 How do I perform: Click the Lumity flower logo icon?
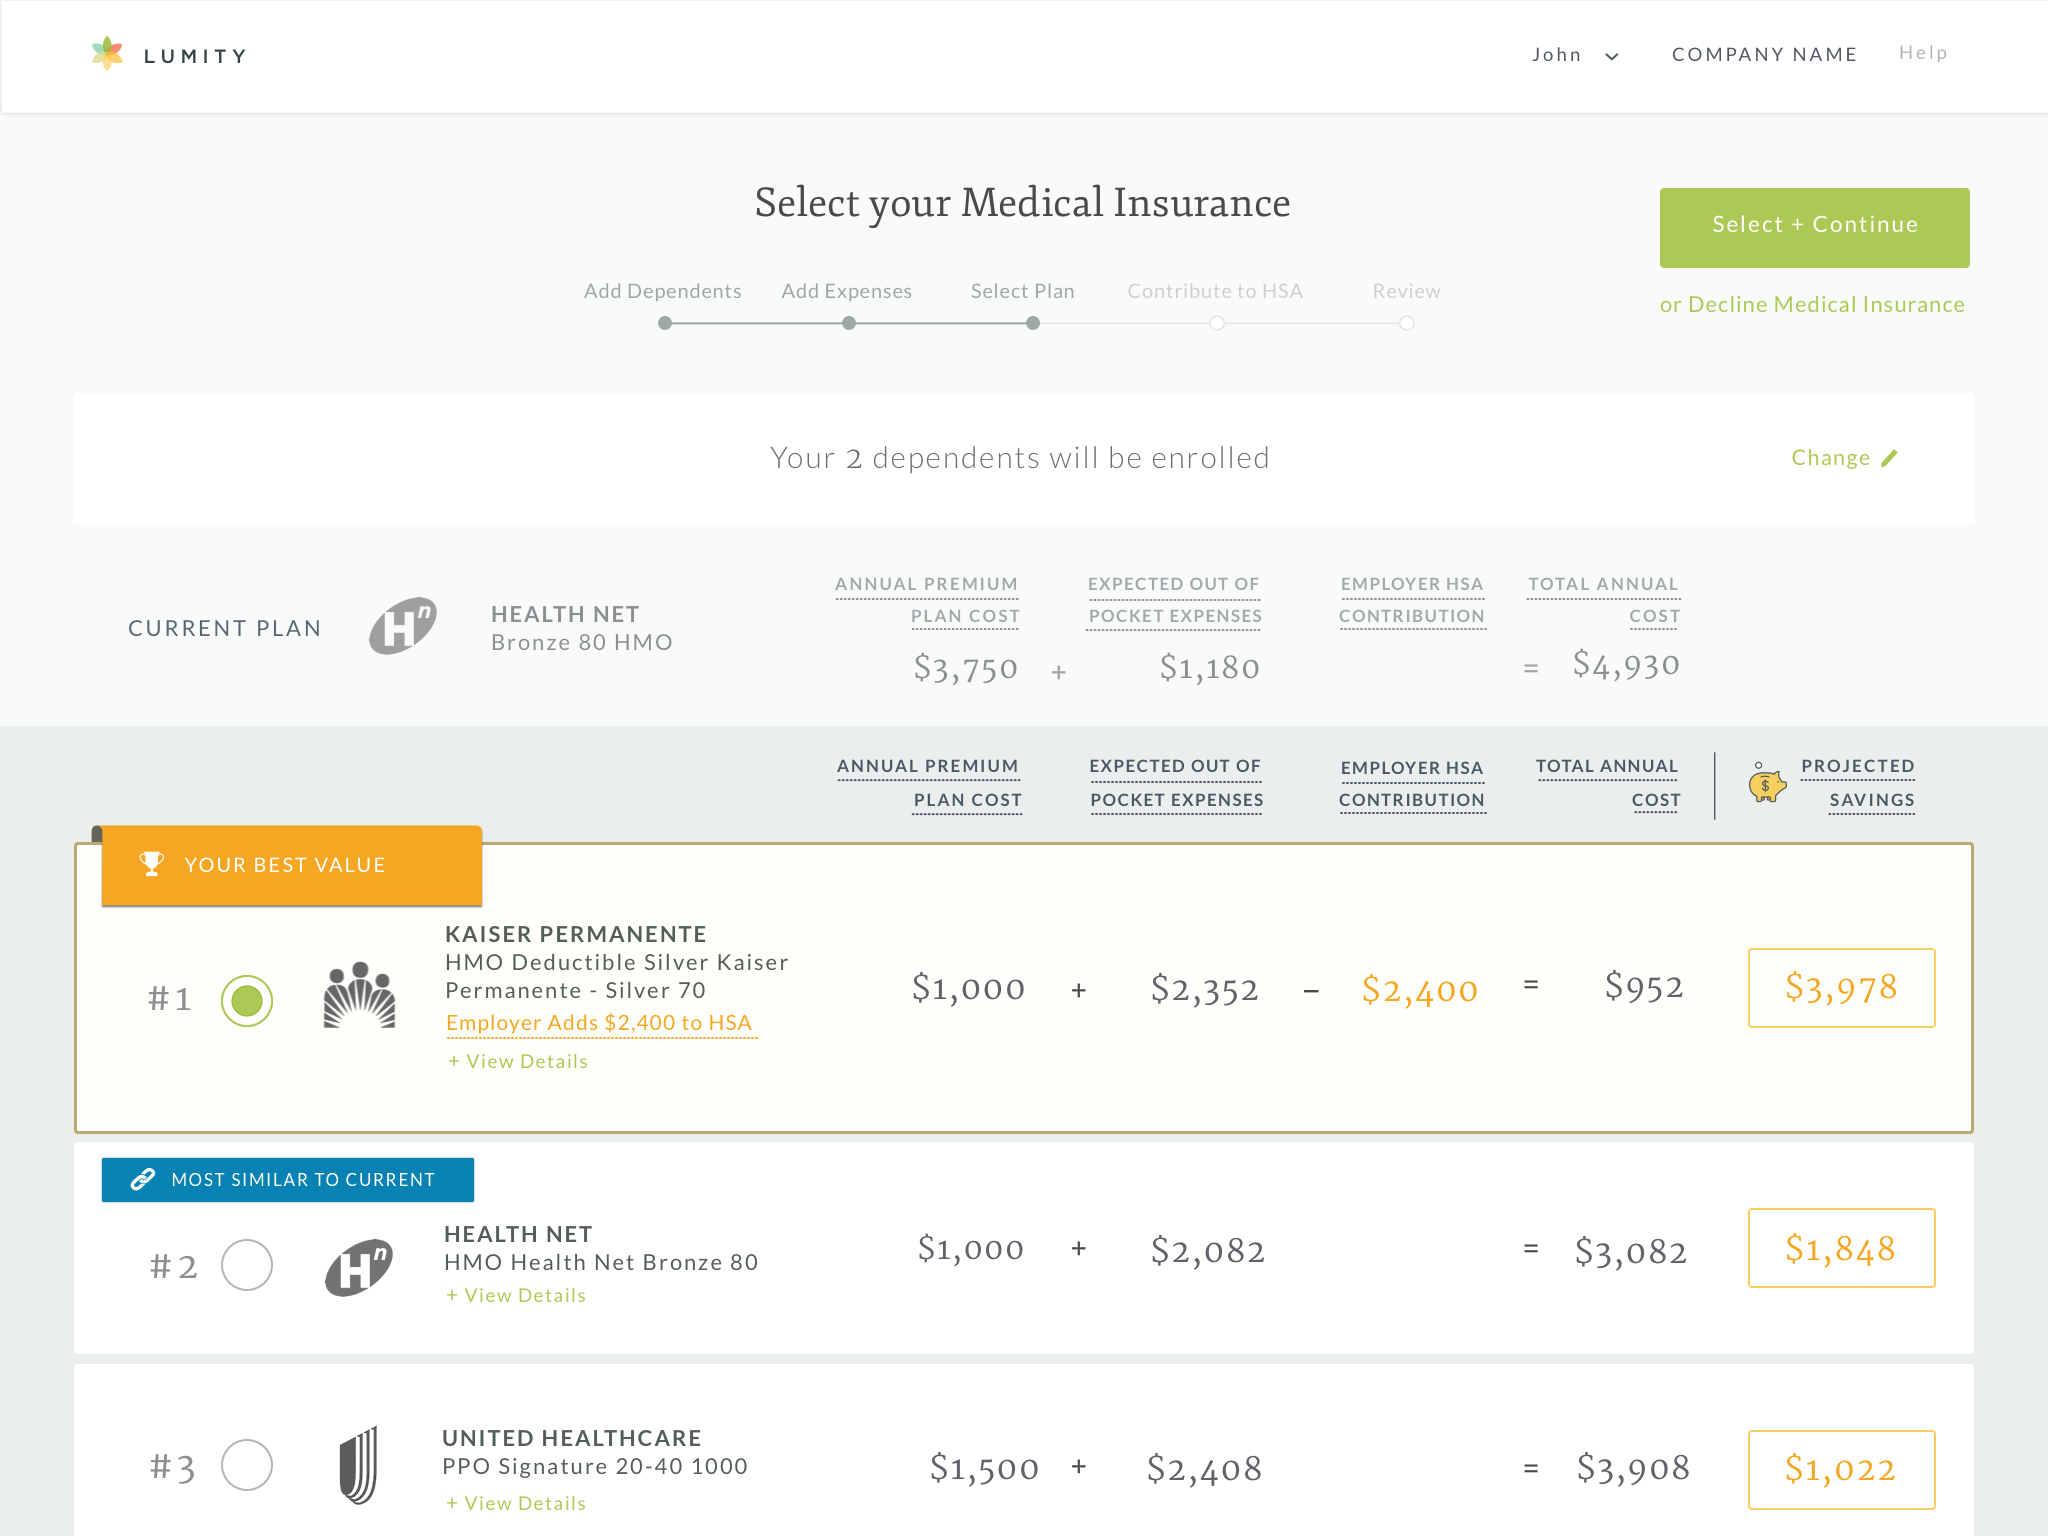107,54
